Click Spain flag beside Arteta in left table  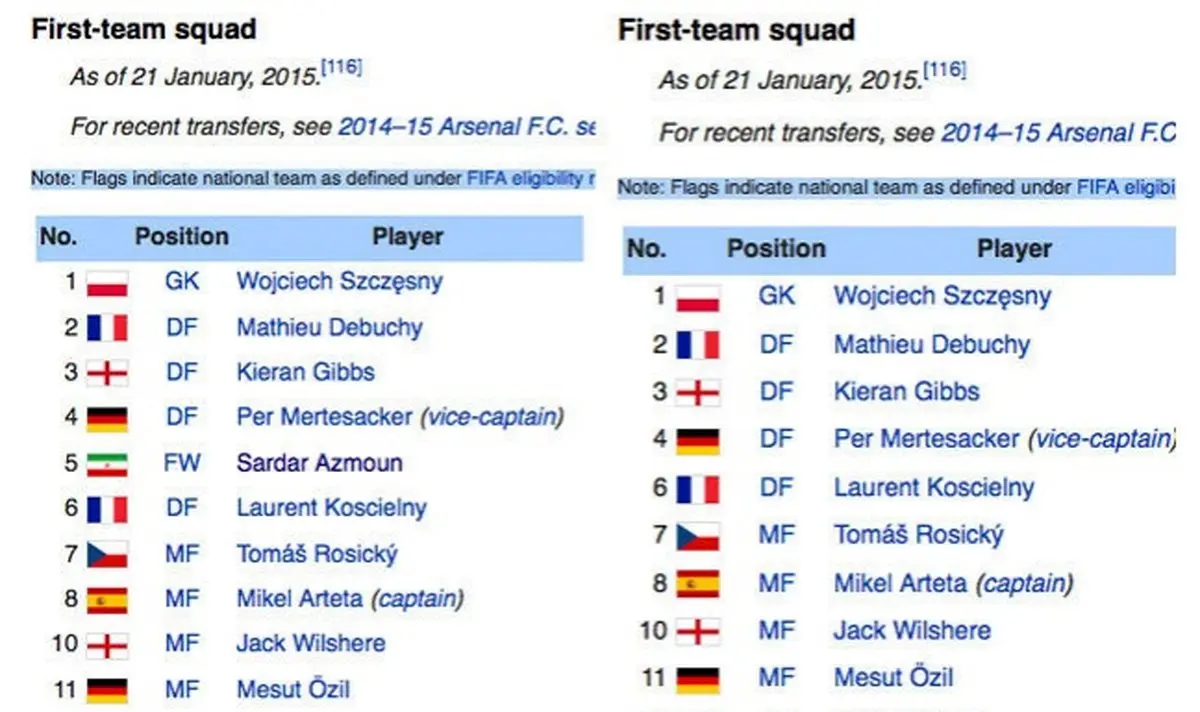[107, 600]
